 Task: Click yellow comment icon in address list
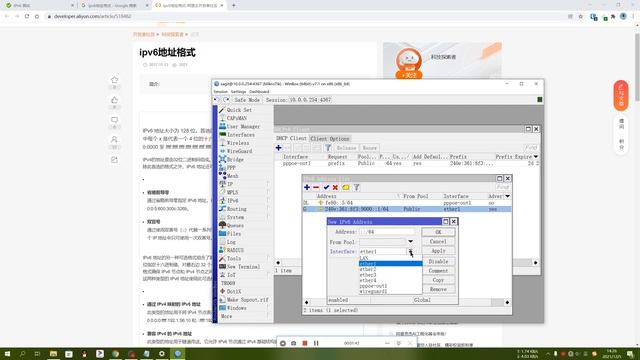[x=346, y=187]
